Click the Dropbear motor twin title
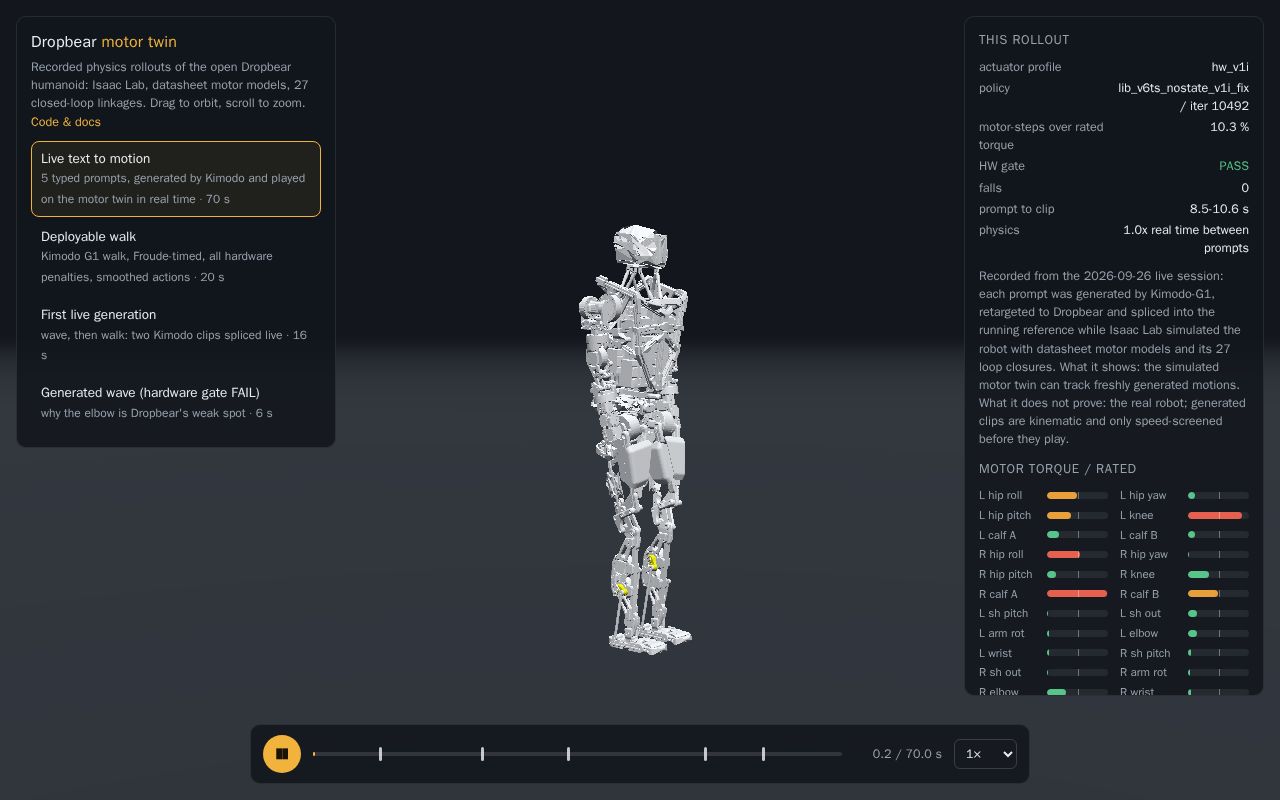 104,42
